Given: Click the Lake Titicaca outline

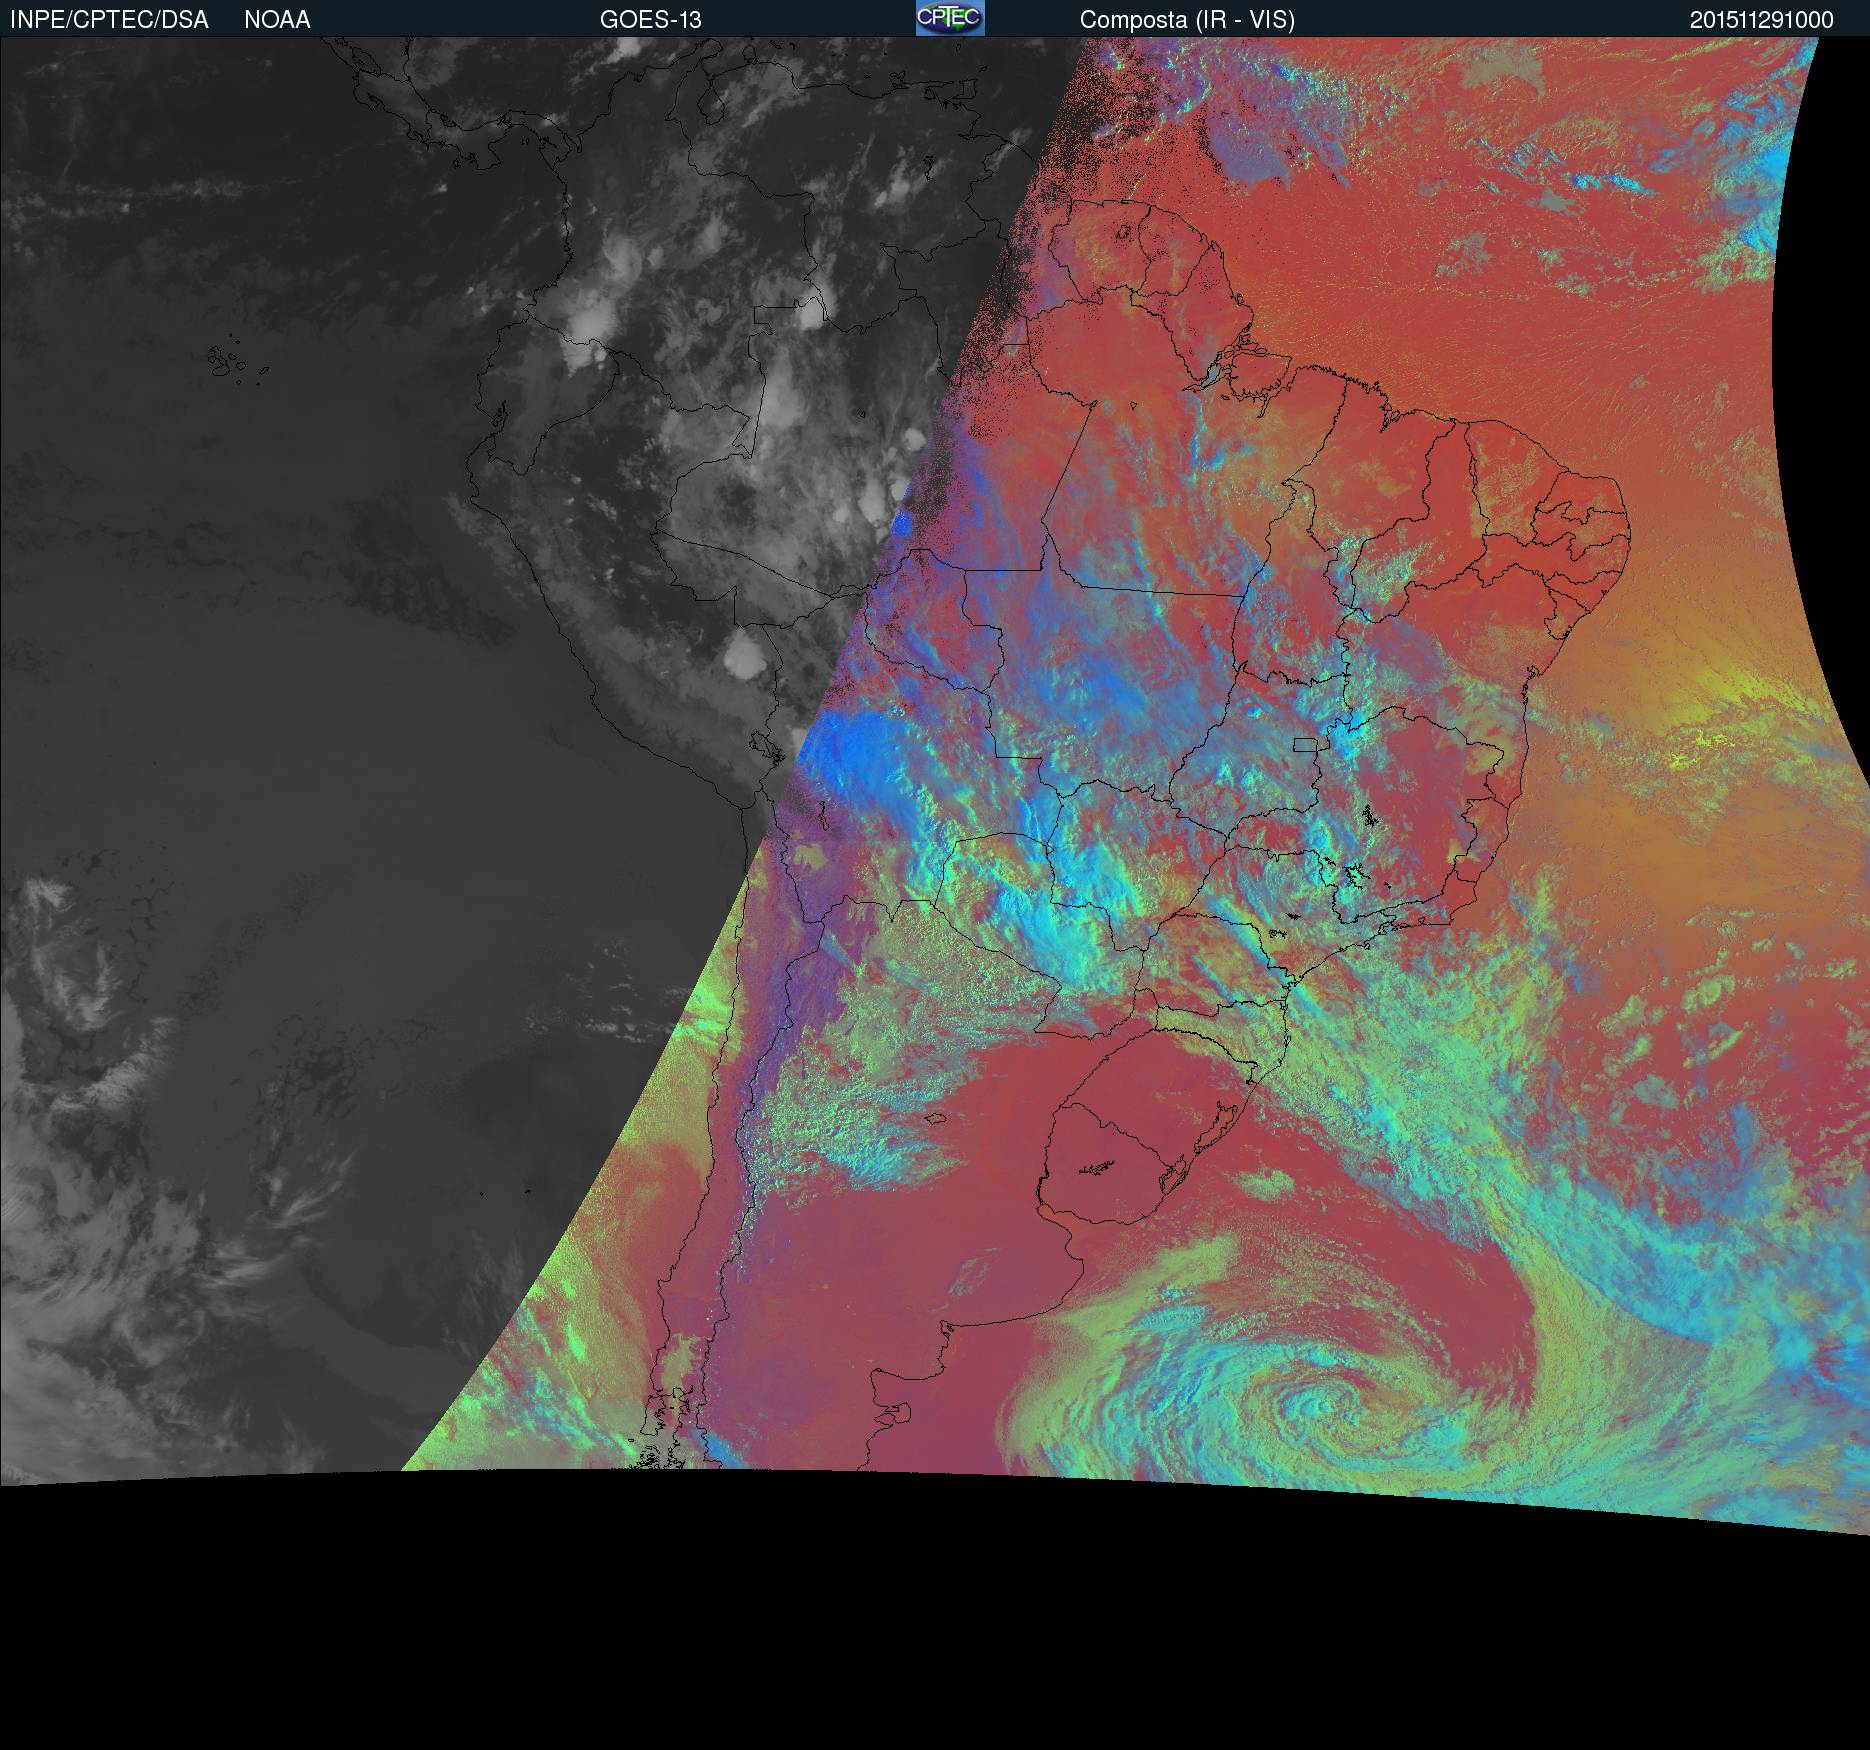Looking at the screenshot, I should pyautogui.click(x=765, y=745).
